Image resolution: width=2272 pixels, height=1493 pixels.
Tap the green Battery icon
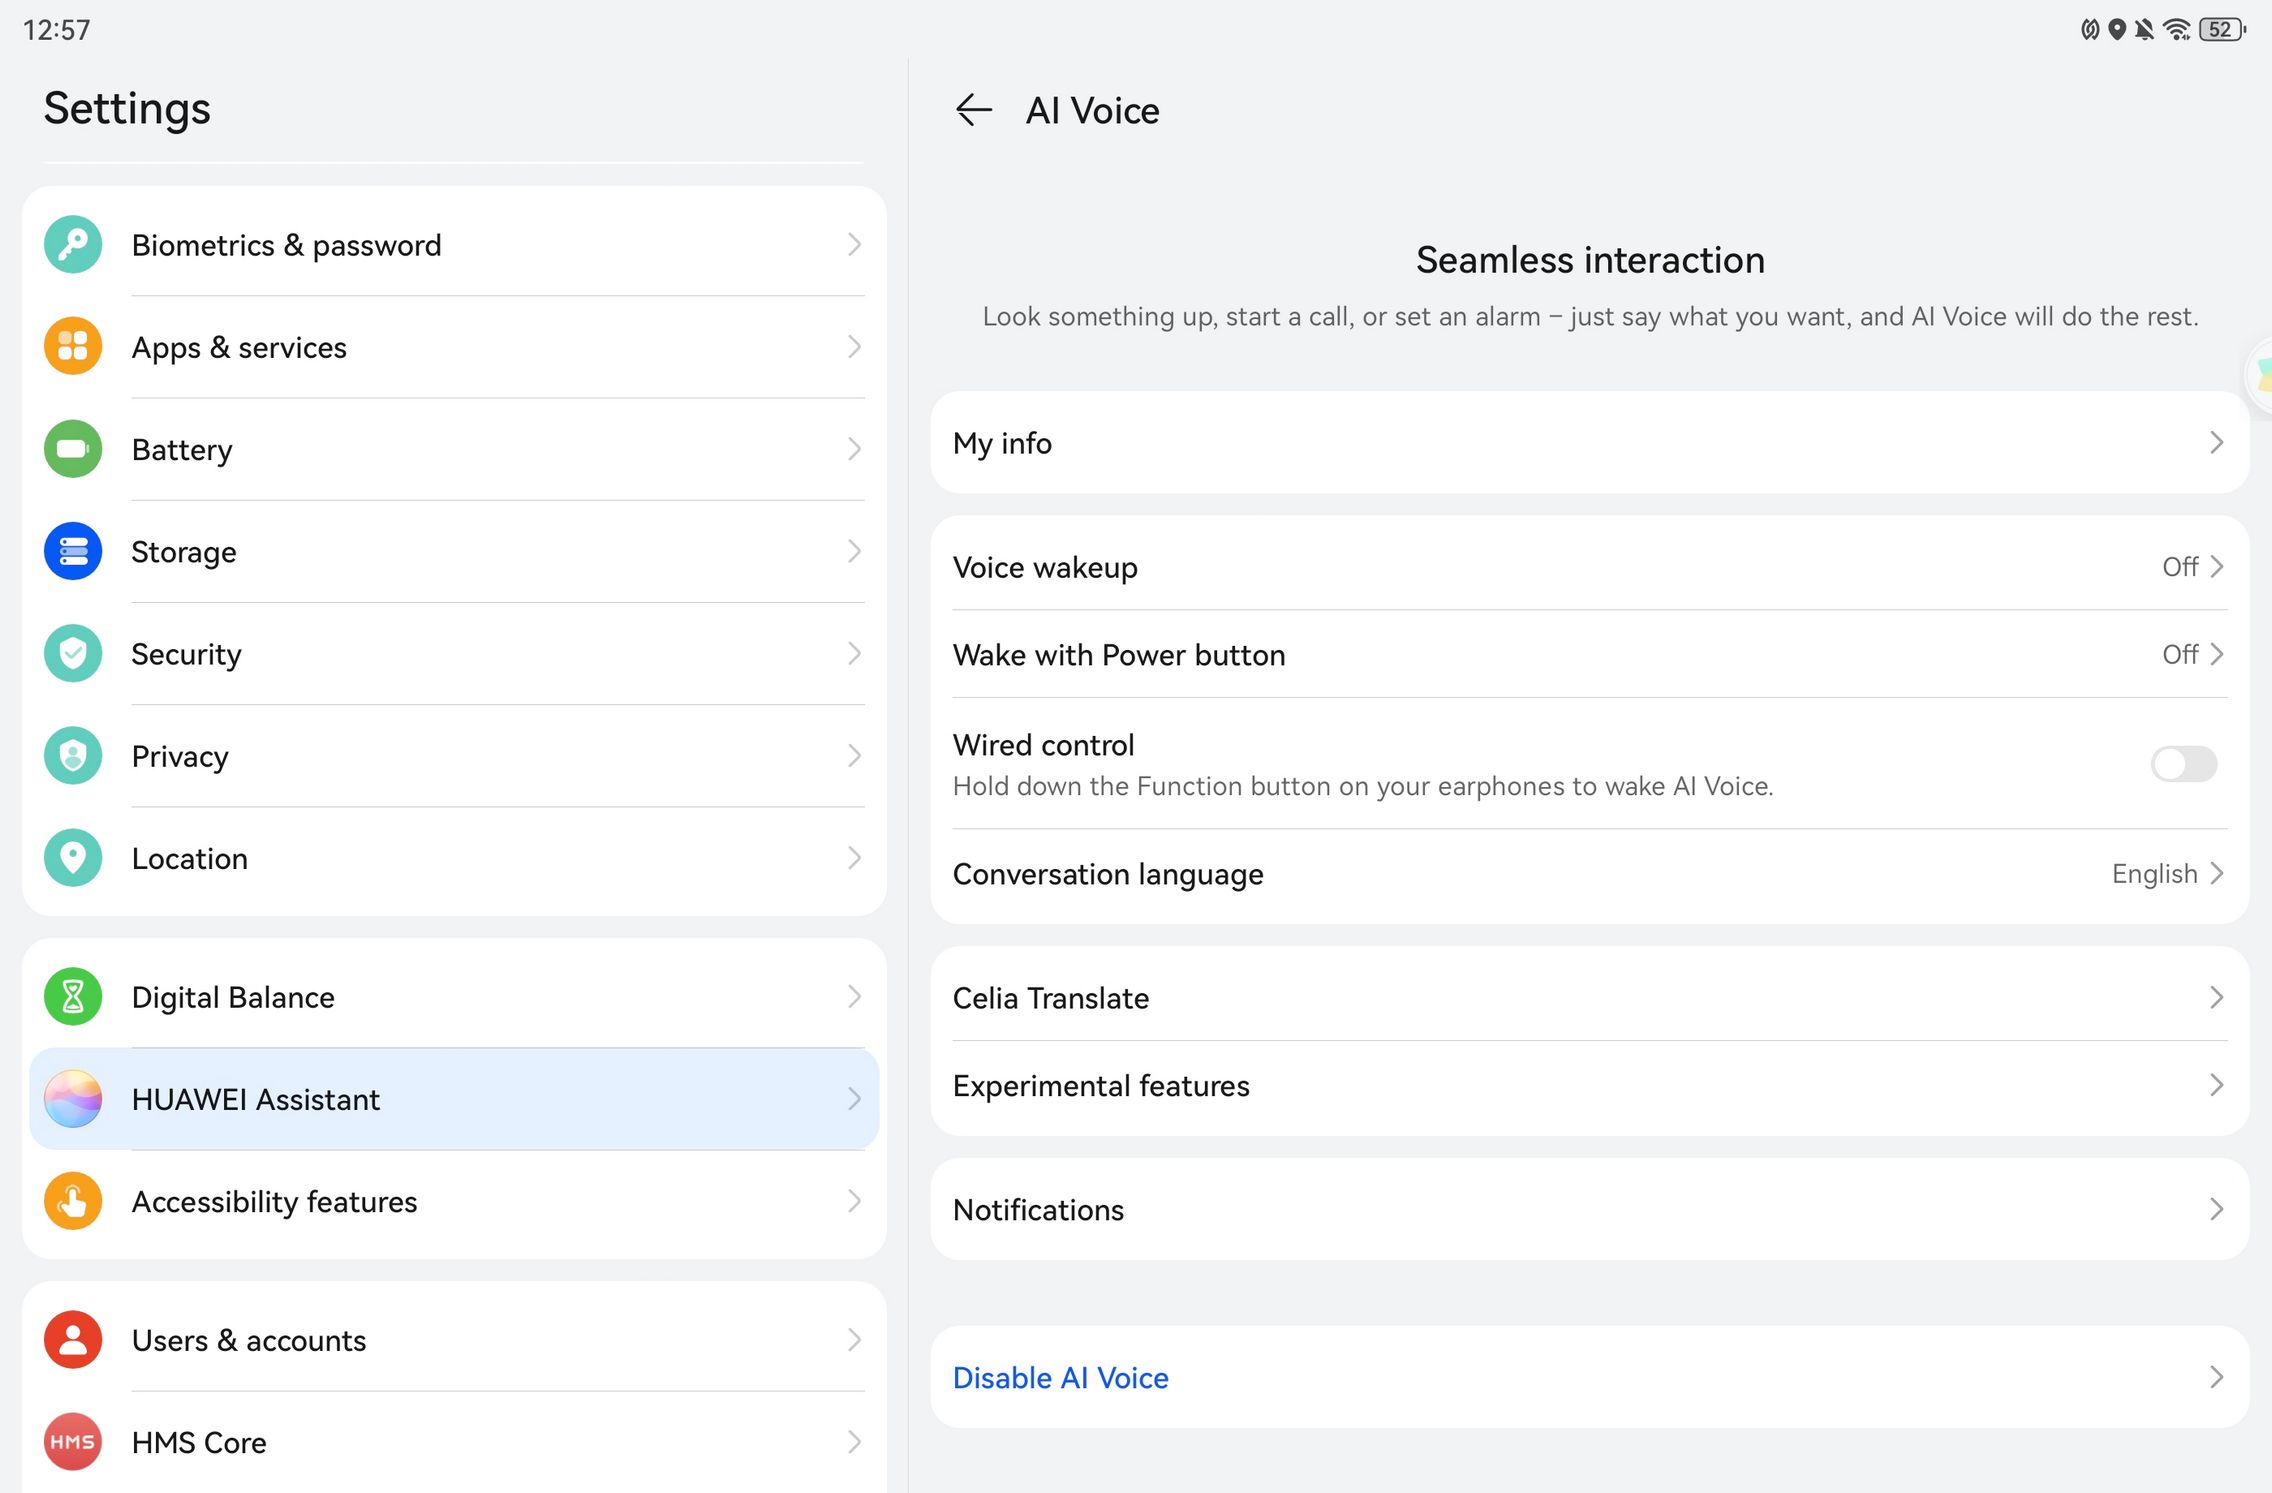point(73,449)
